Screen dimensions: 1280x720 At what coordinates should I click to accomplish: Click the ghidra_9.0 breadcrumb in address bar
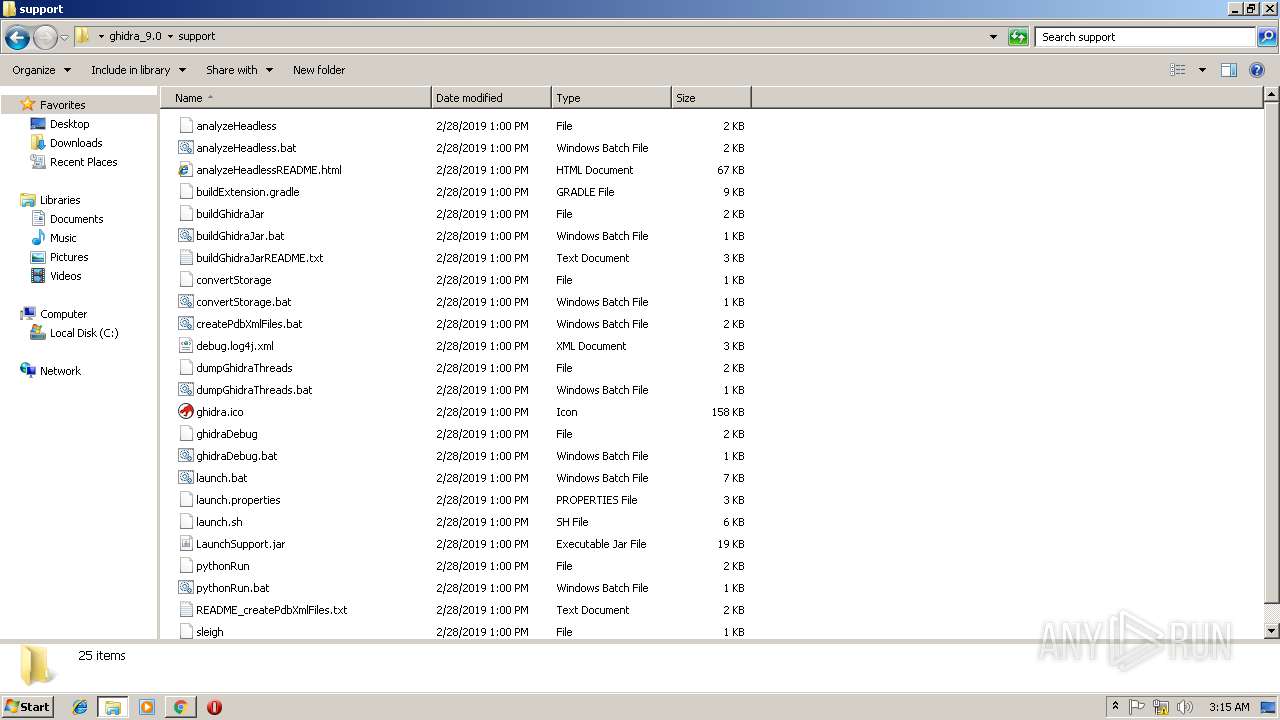coord(135,37)
